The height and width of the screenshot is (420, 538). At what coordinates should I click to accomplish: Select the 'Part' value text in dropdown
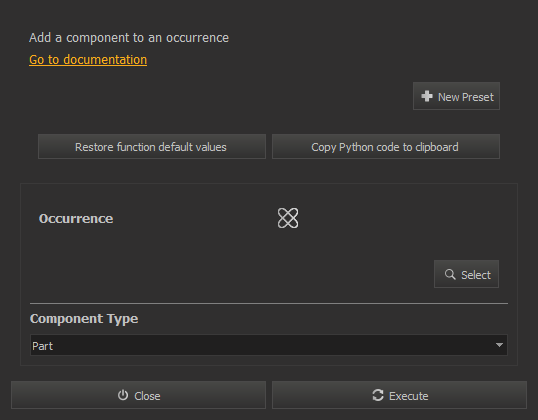(x=43, y=346)
